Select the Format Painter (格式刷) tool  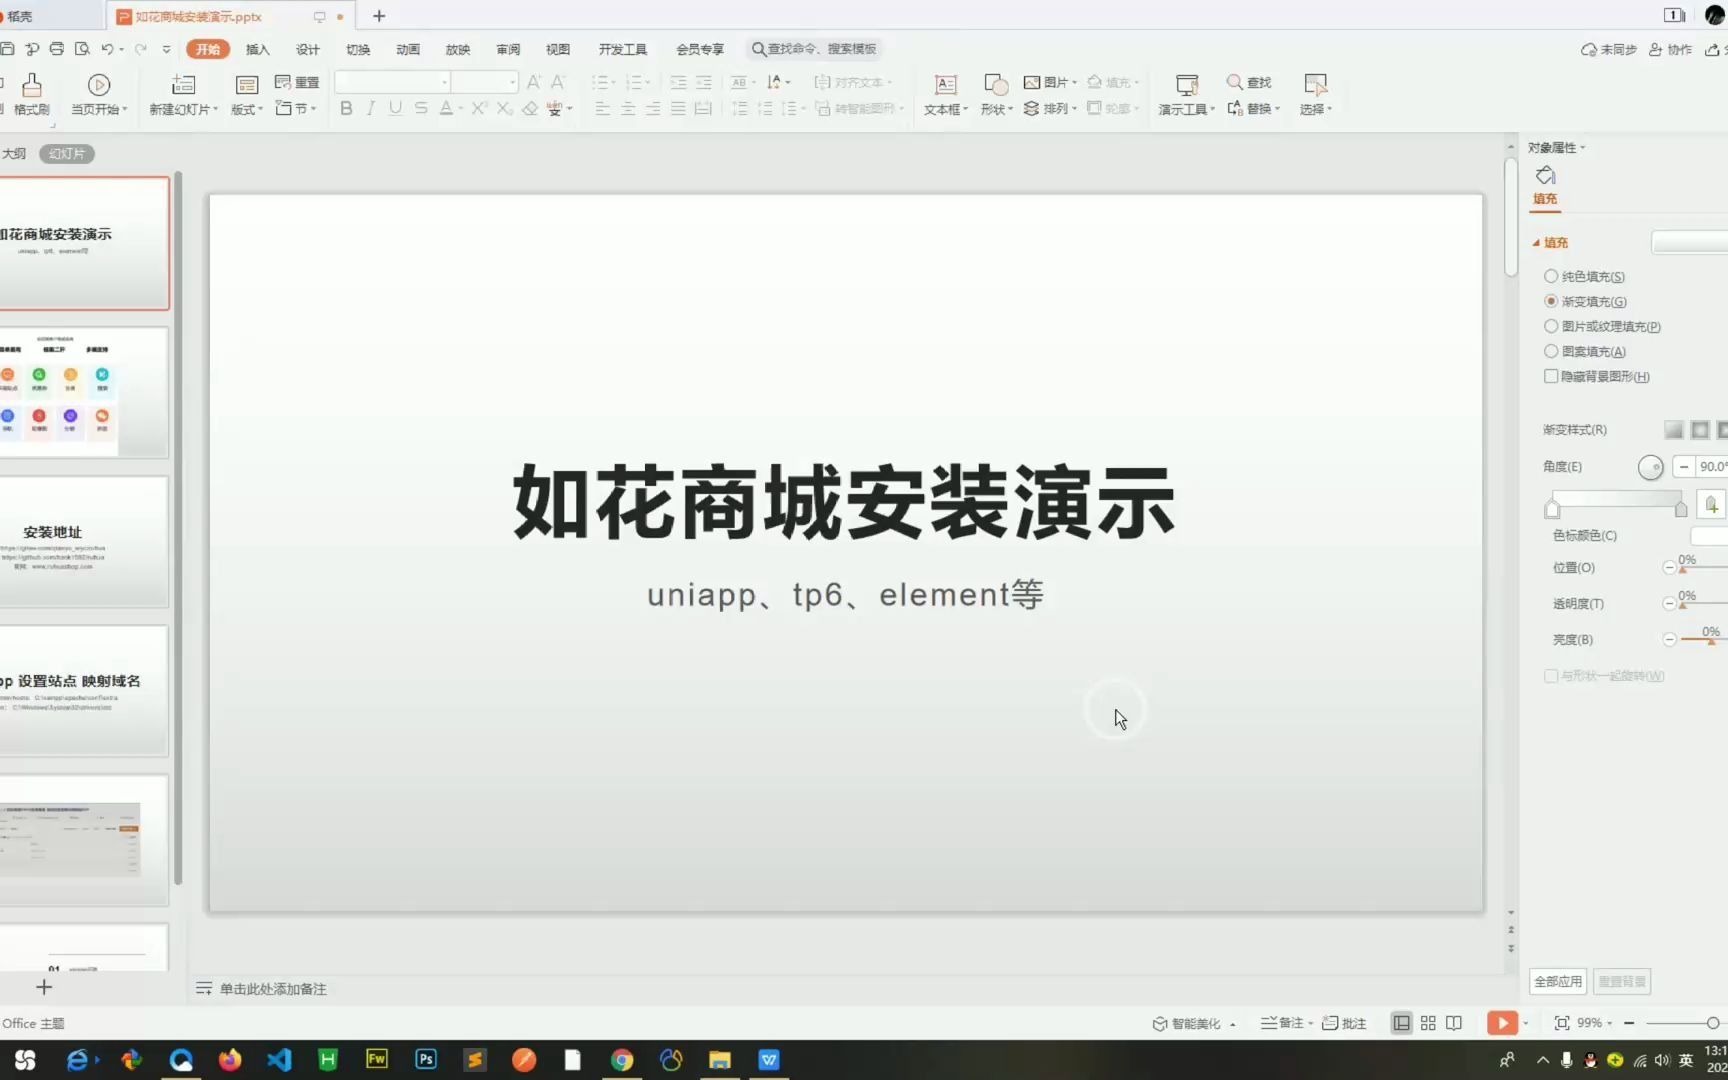[32, 94]
